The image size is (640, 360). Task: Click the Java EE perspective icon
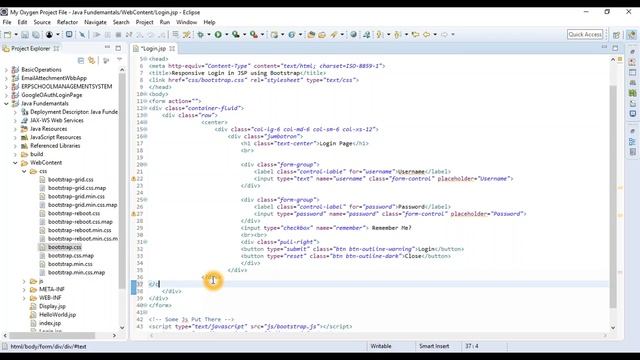[631, 35]
